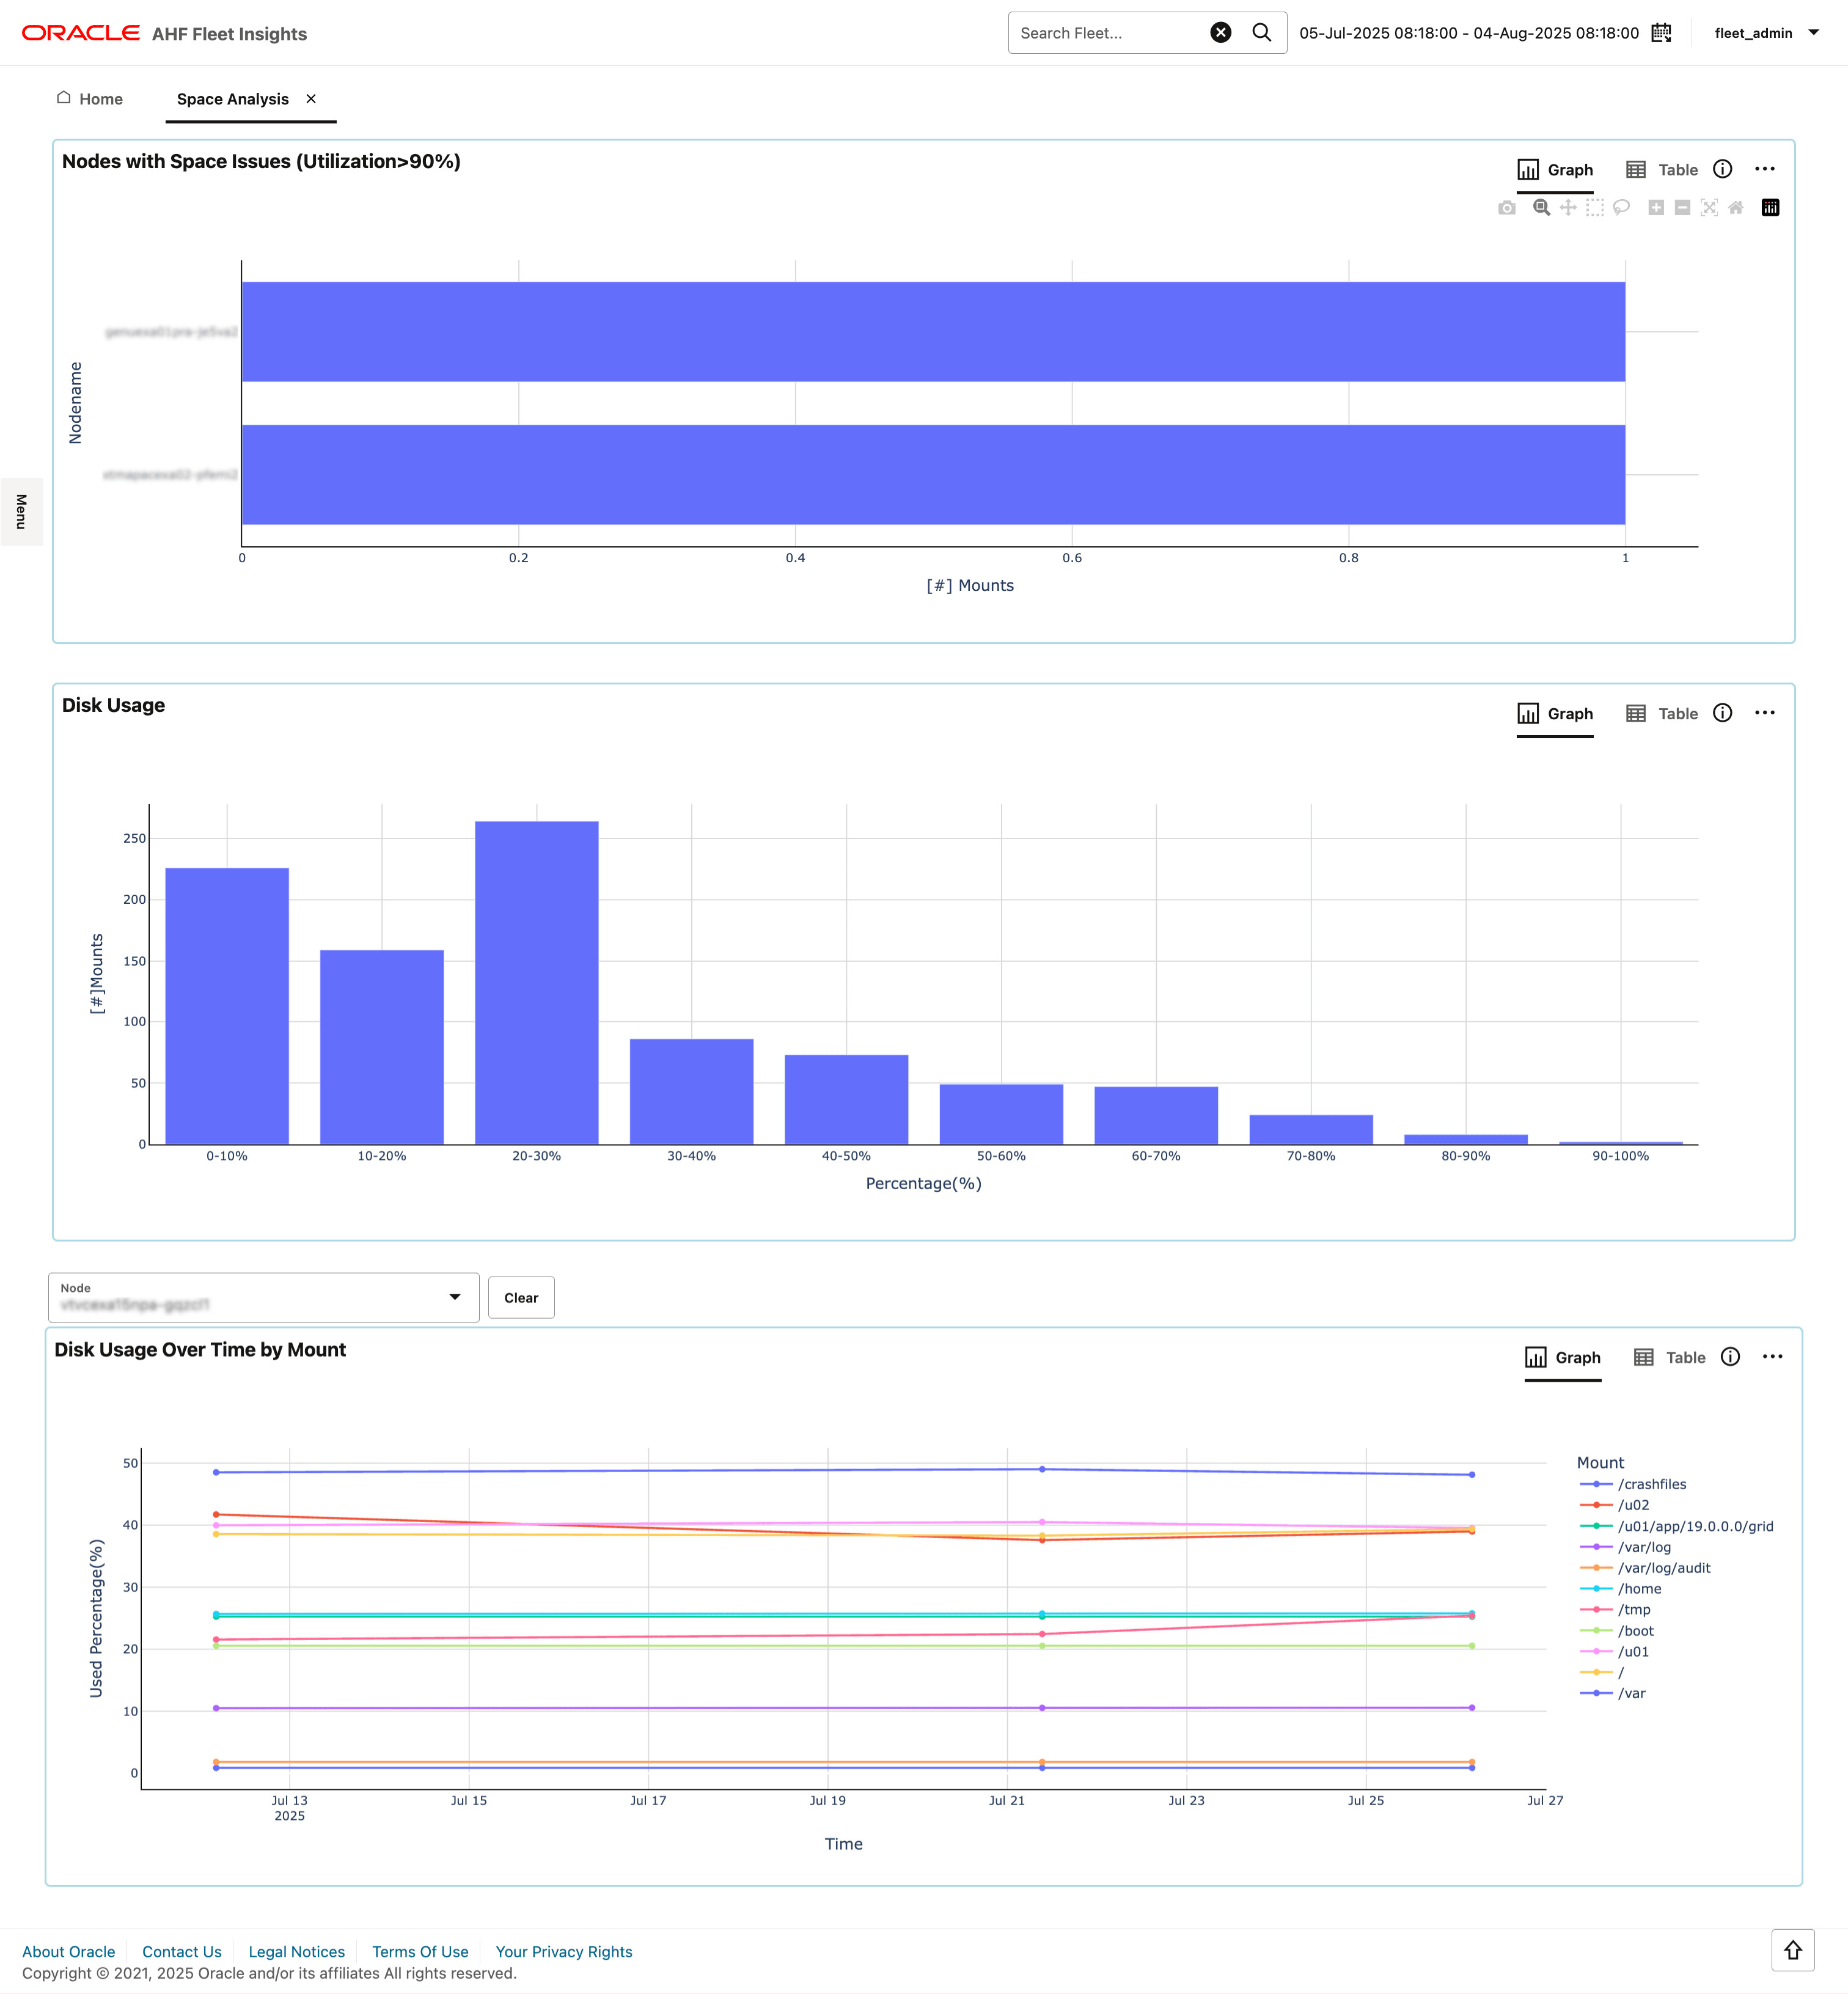Select the Zoom tool on the mode bar
Image resolution: width=1848 pixels, height=1994 pixels.
point(1542,208)
